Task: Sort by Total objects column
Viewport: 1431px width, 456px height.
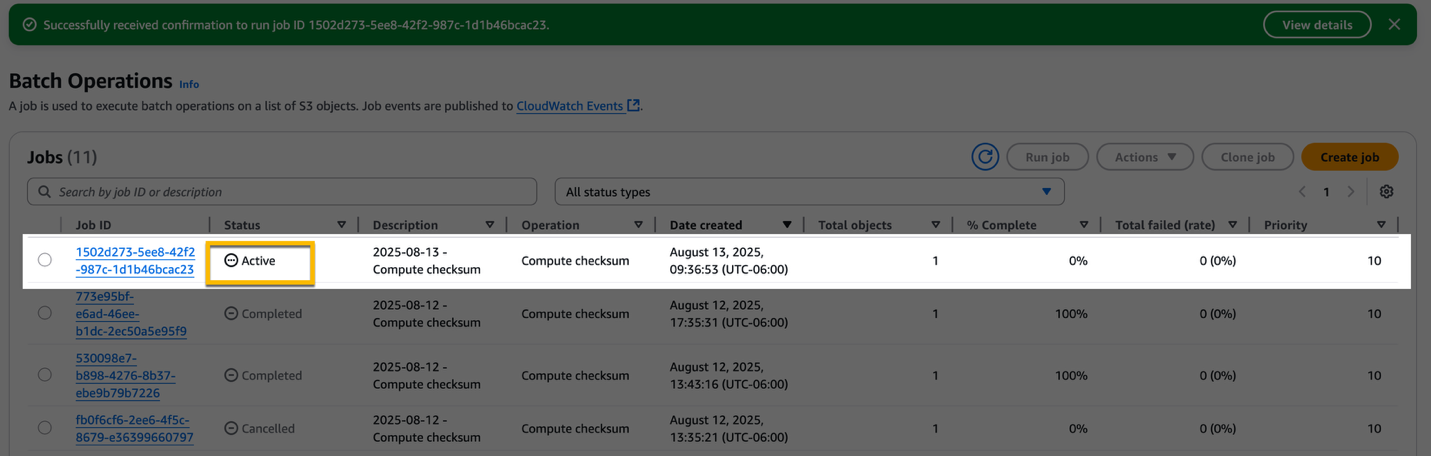Action: point(935,225)
